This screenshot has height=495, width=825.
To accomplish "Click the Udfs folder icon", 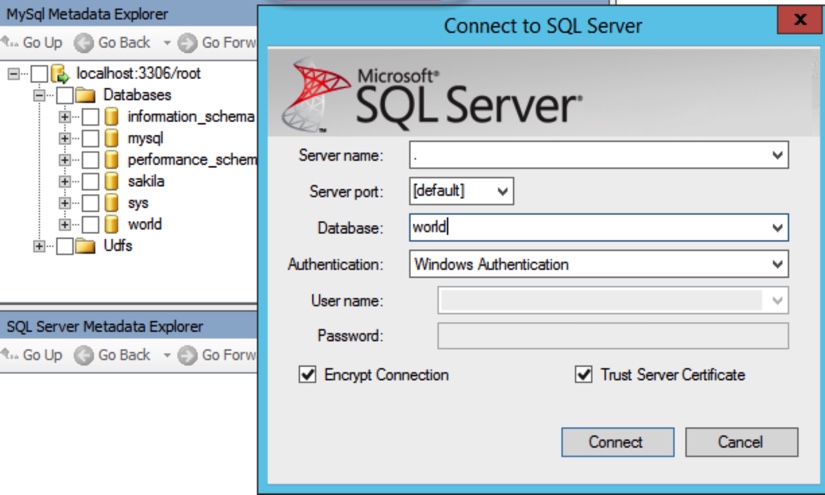I will tap(85, 246).
